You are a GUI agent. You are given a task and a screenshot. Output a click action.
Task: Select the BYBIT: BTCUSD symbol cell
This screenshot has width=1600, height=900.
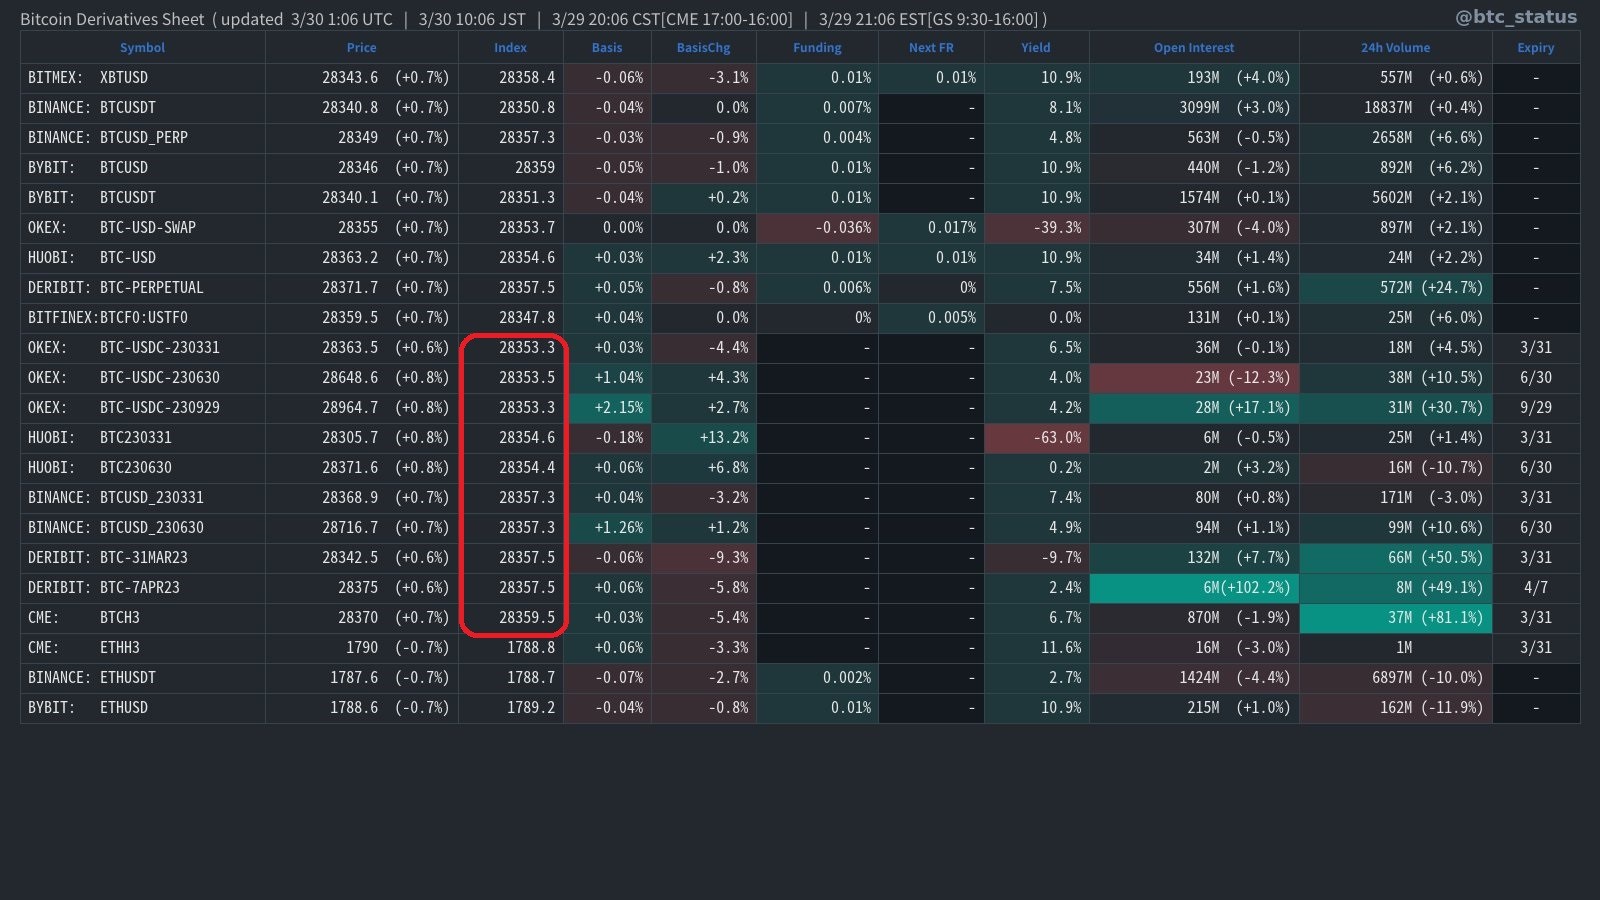point(143,168)
